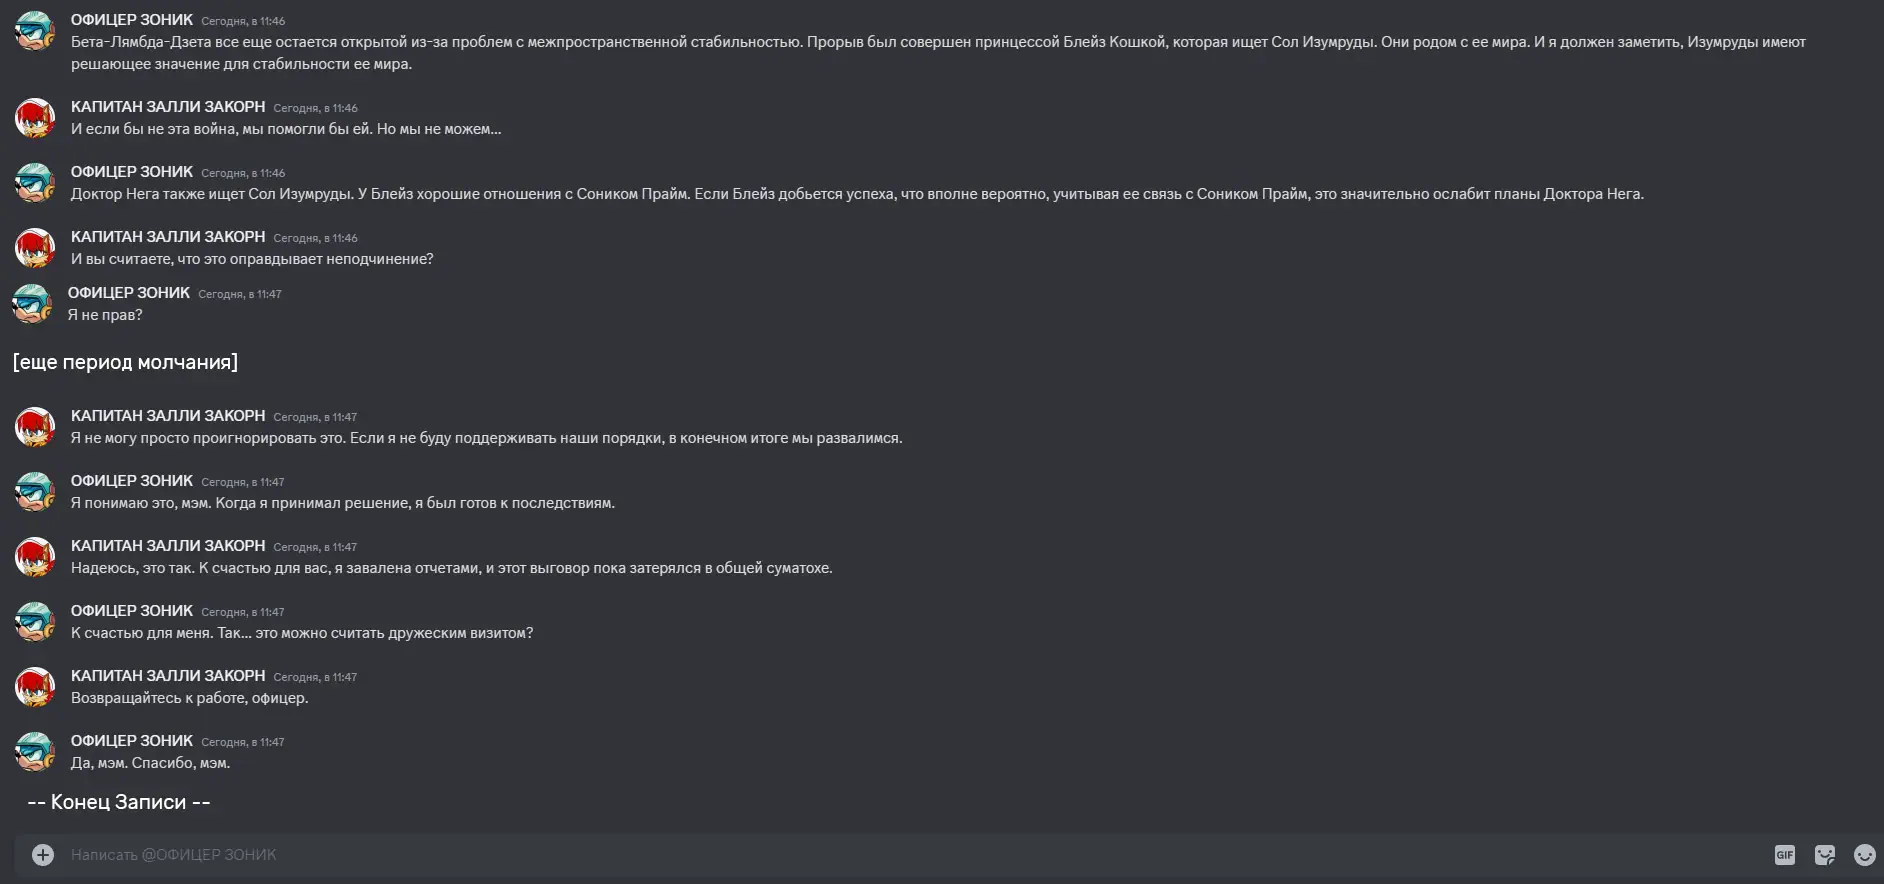Select username above "И вы считаете" message
This screenshot has width=1884, height=884.
click(168, 237)
